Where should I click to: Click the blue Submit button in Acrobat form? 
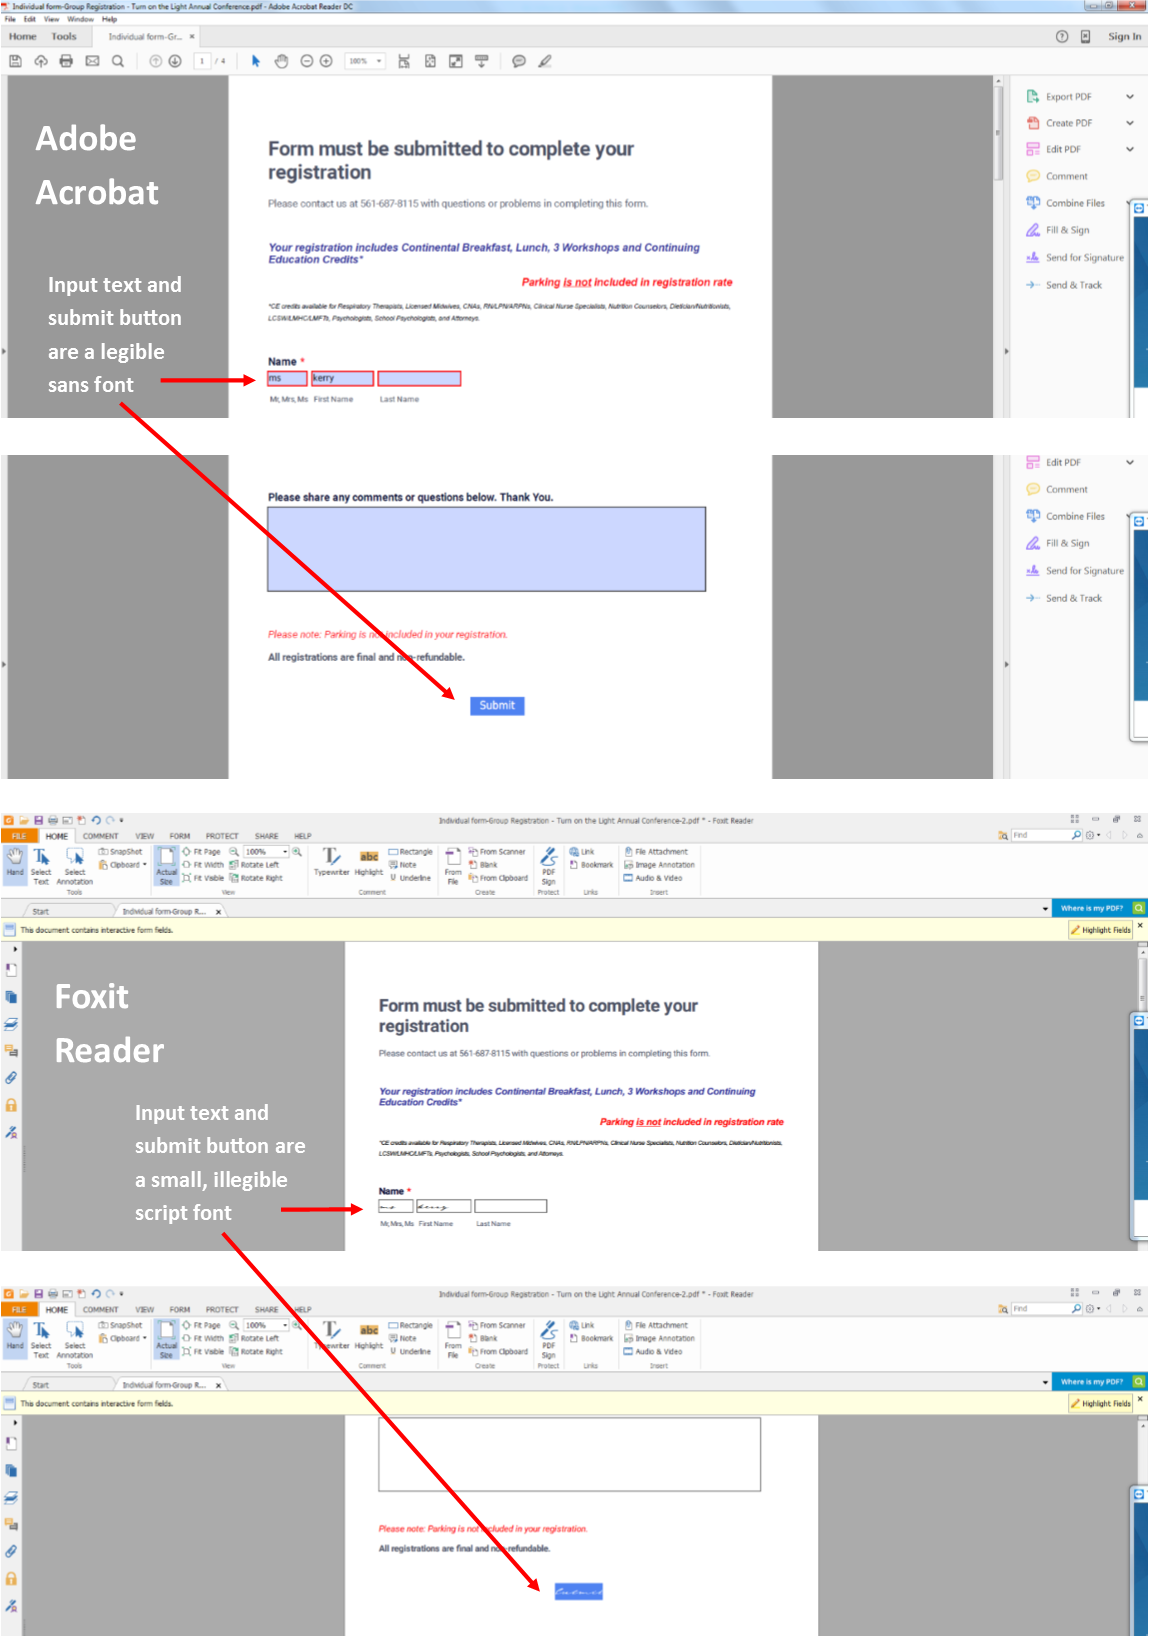tap(497, 705)
